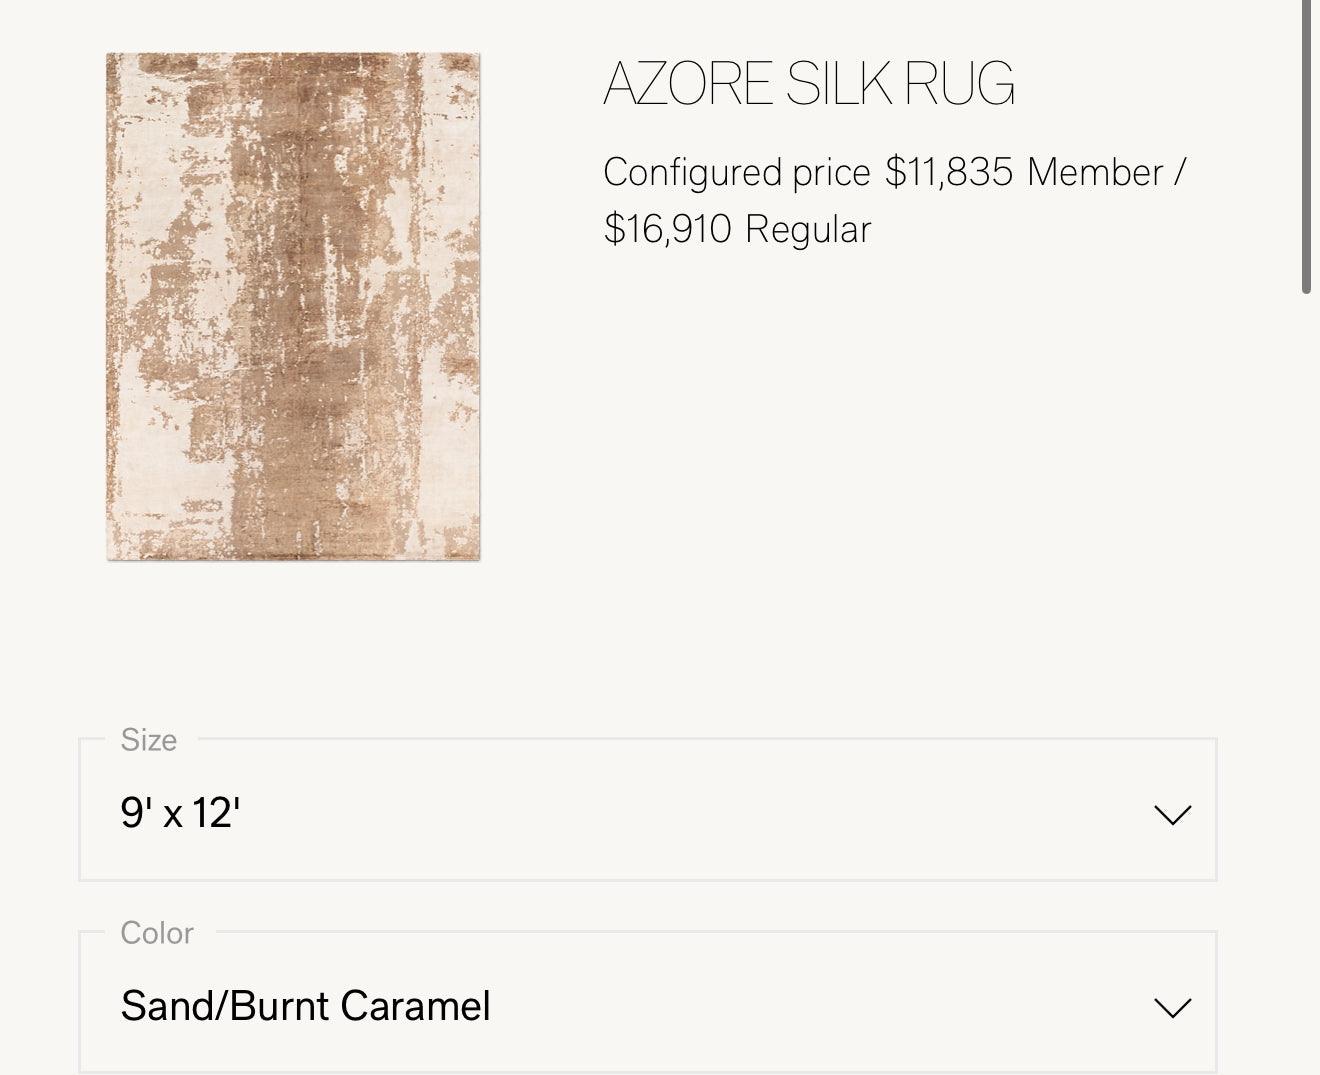Expand the 9' x 12' size selector
This screenshot has width=1320, height=1075.
[1175, 814]
